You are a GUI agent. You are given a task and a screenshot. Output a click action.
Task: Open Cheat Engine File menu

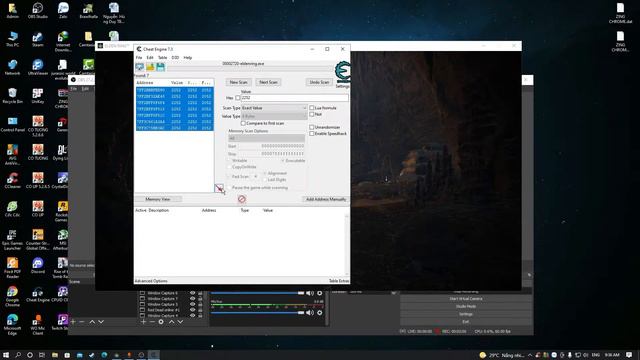tap(139, 58)
